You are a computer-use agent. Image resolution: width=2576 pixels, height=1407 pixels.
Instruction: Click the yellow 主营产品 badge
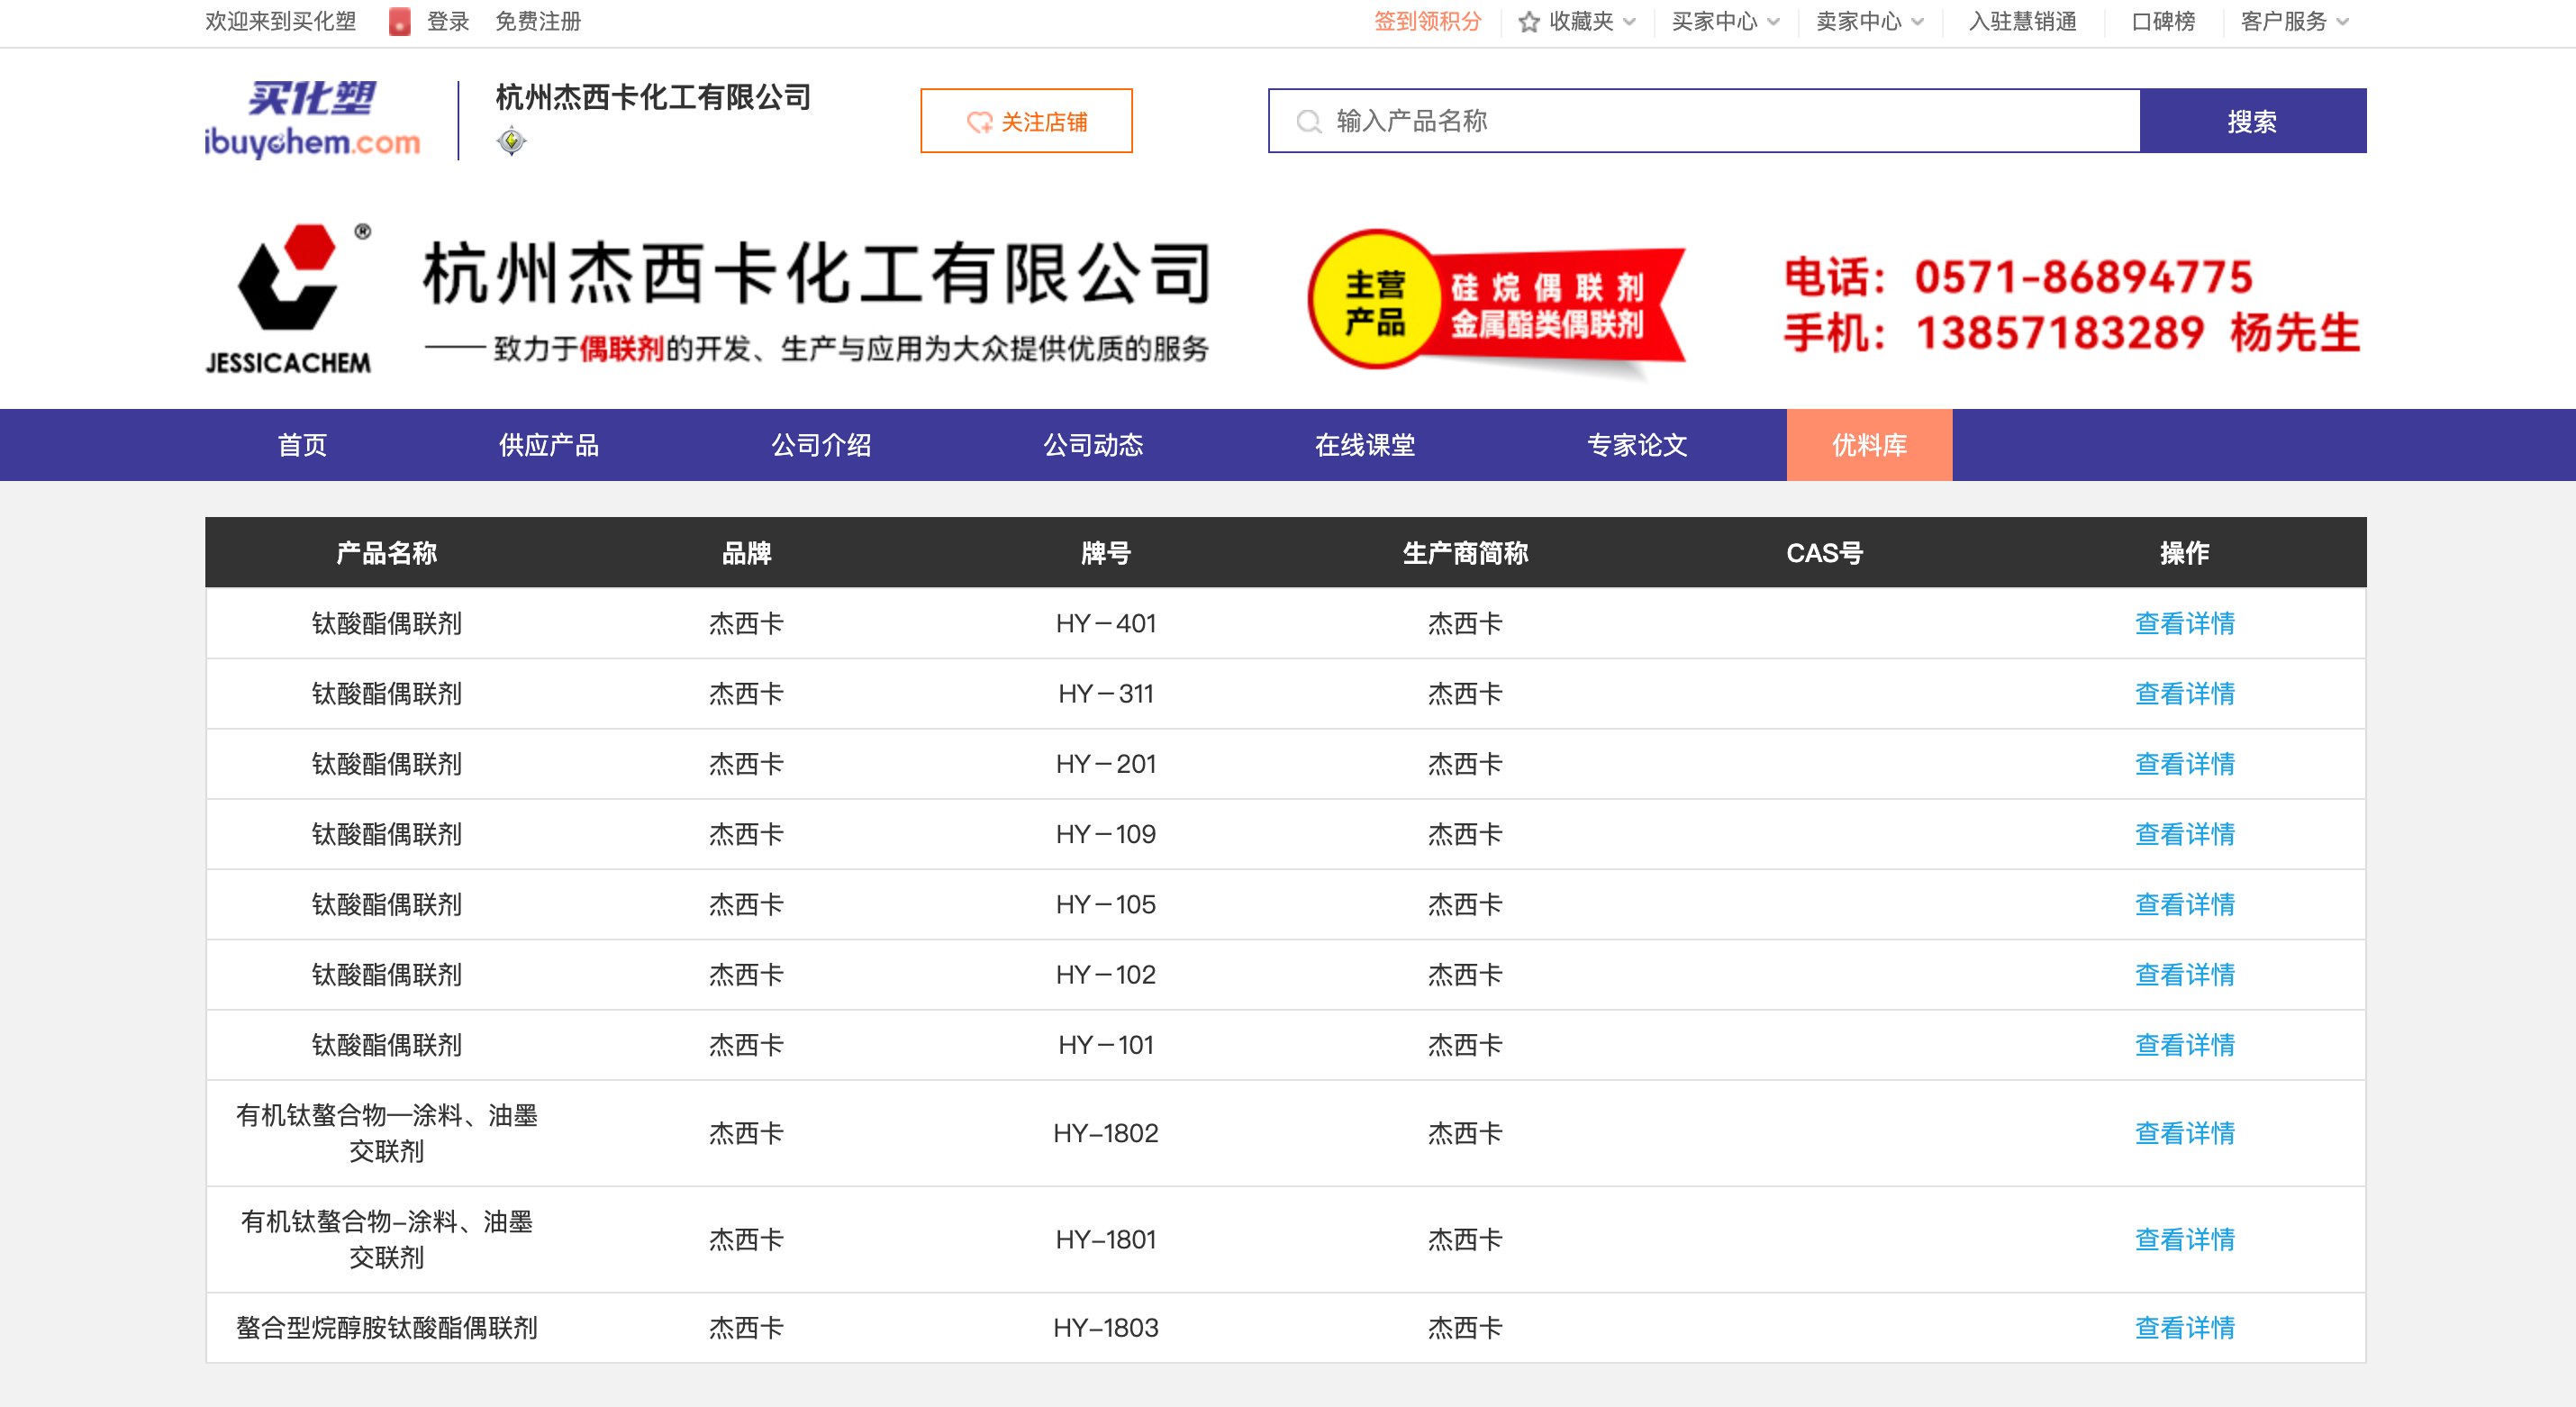click(1375, 300)
